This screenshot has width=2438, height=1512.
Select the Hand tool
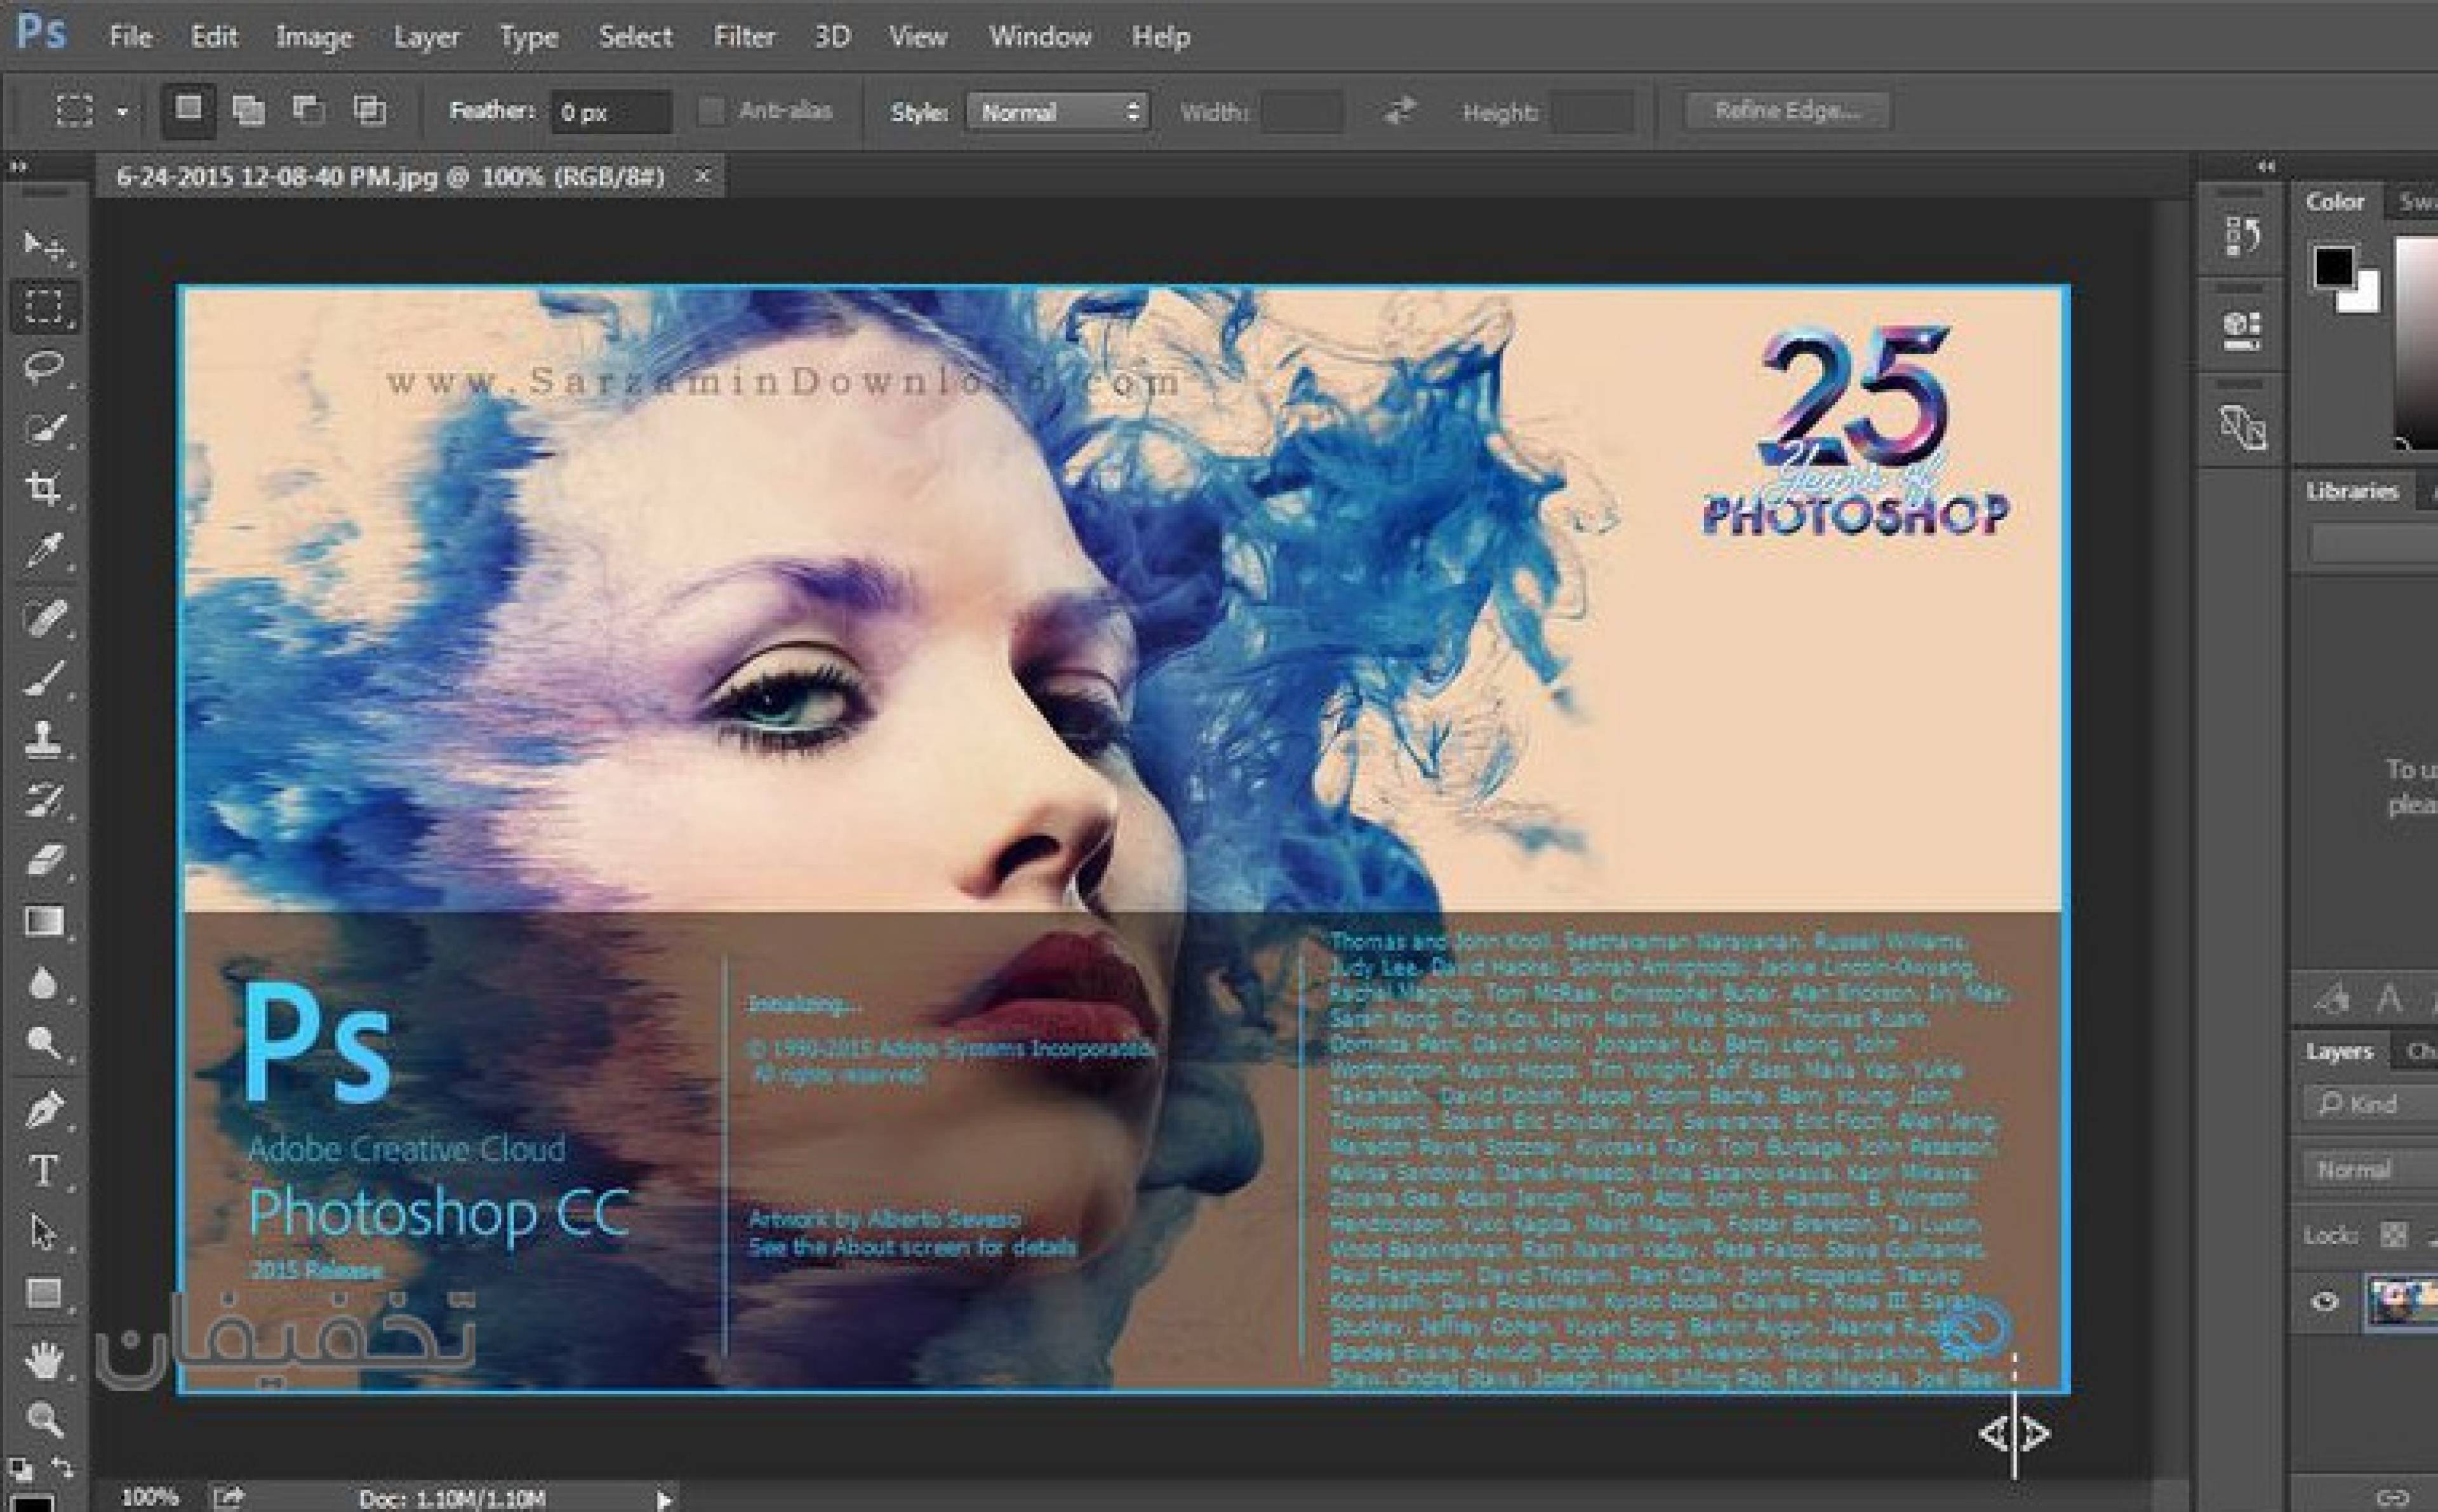43,1359
